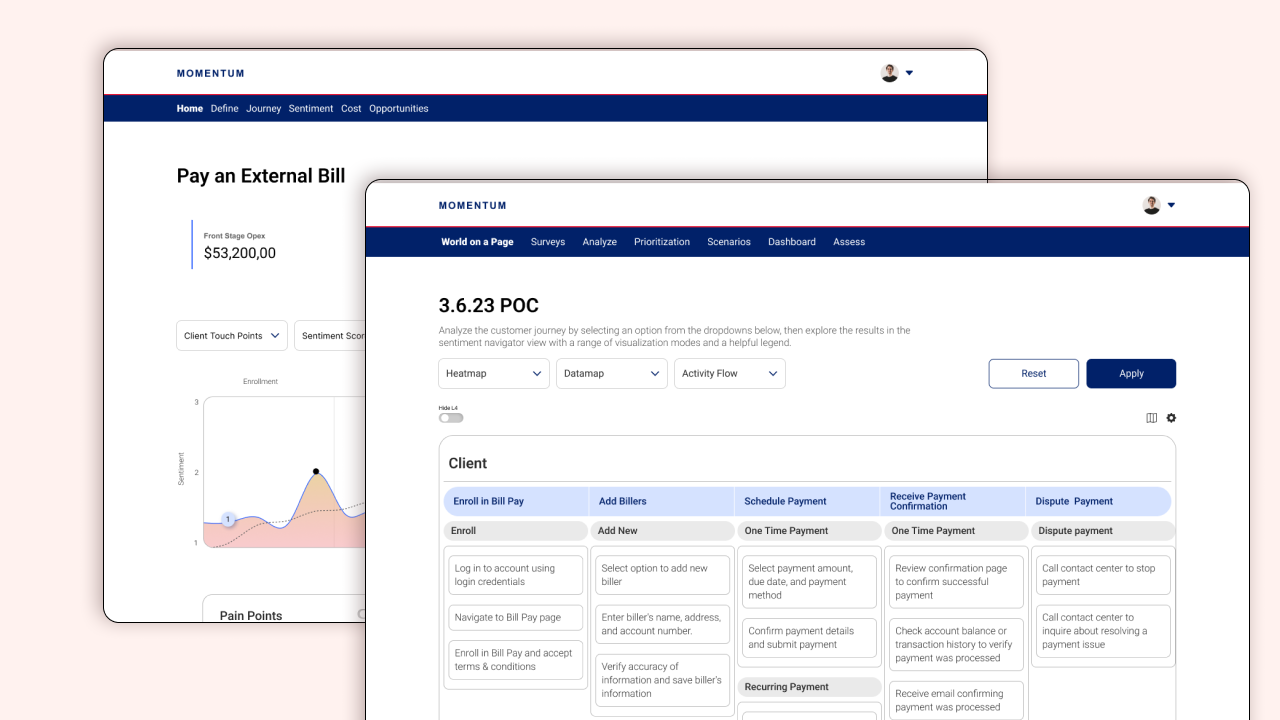Switch to the Dashboard tab
Image resolution: width=1280 pixels, height=720 pixels.
pos(792,242)
